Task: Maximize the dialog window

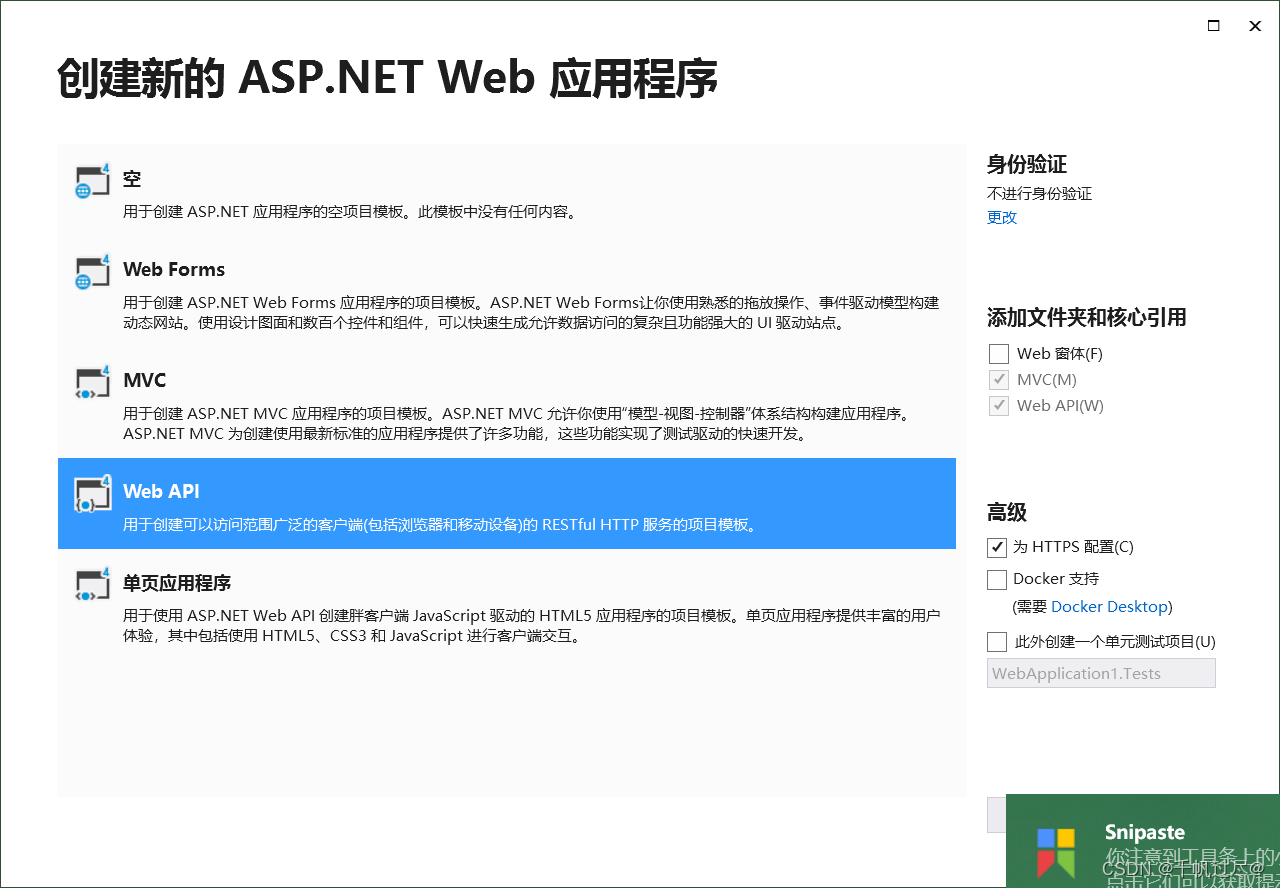Action: point(1213,26)
